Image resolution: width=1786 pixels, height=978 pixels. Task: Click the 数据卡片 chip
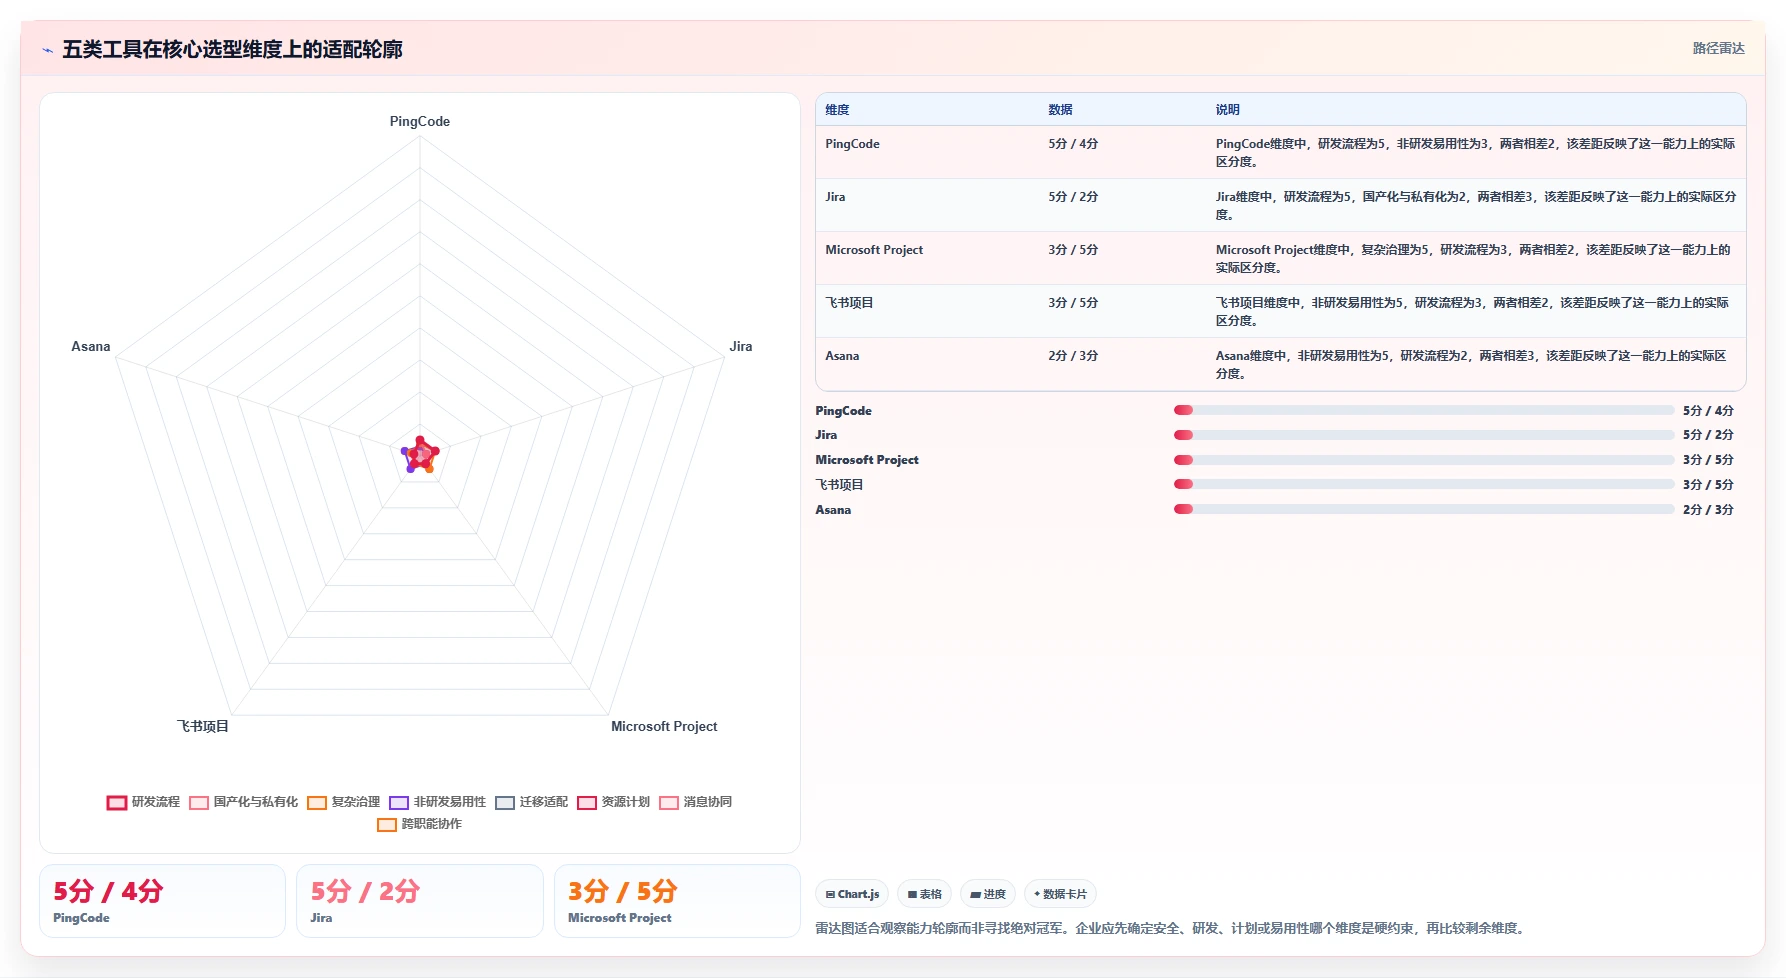1060,894
